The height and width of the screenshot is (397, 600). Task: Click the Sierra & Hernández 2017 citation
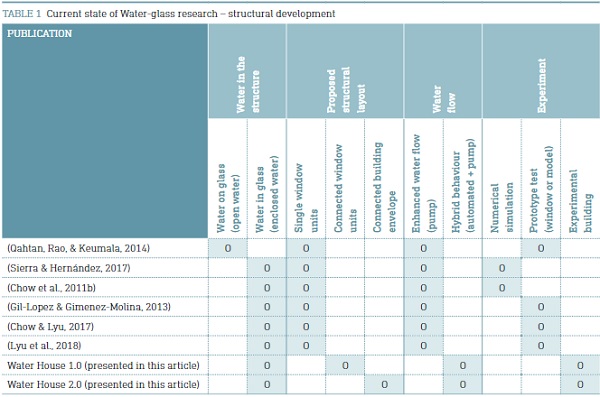tap(69, 268)
